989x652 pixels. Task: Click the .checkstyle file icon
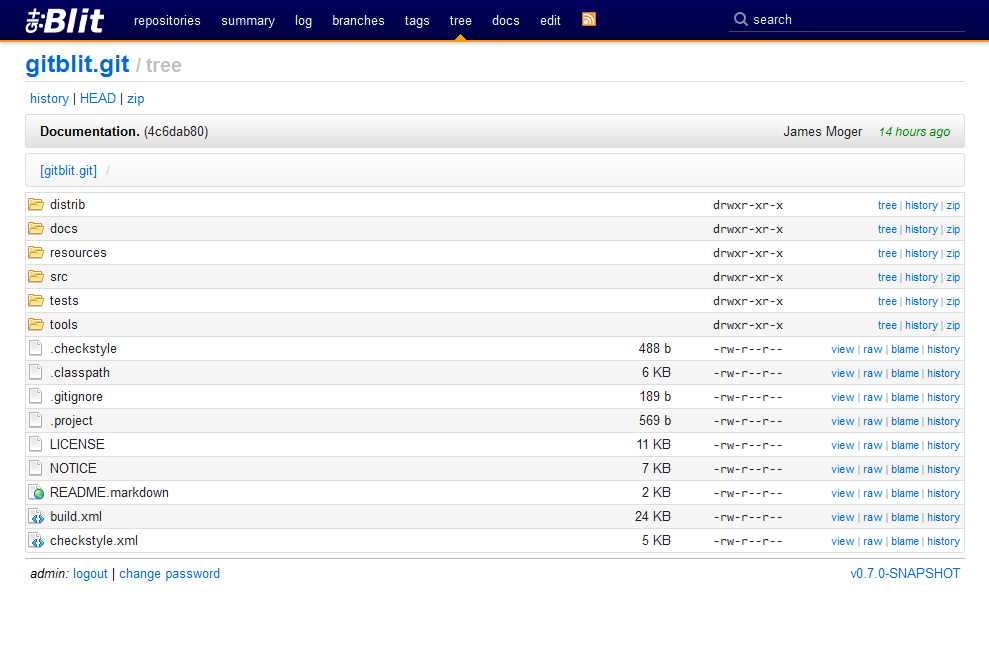[36, 348]
